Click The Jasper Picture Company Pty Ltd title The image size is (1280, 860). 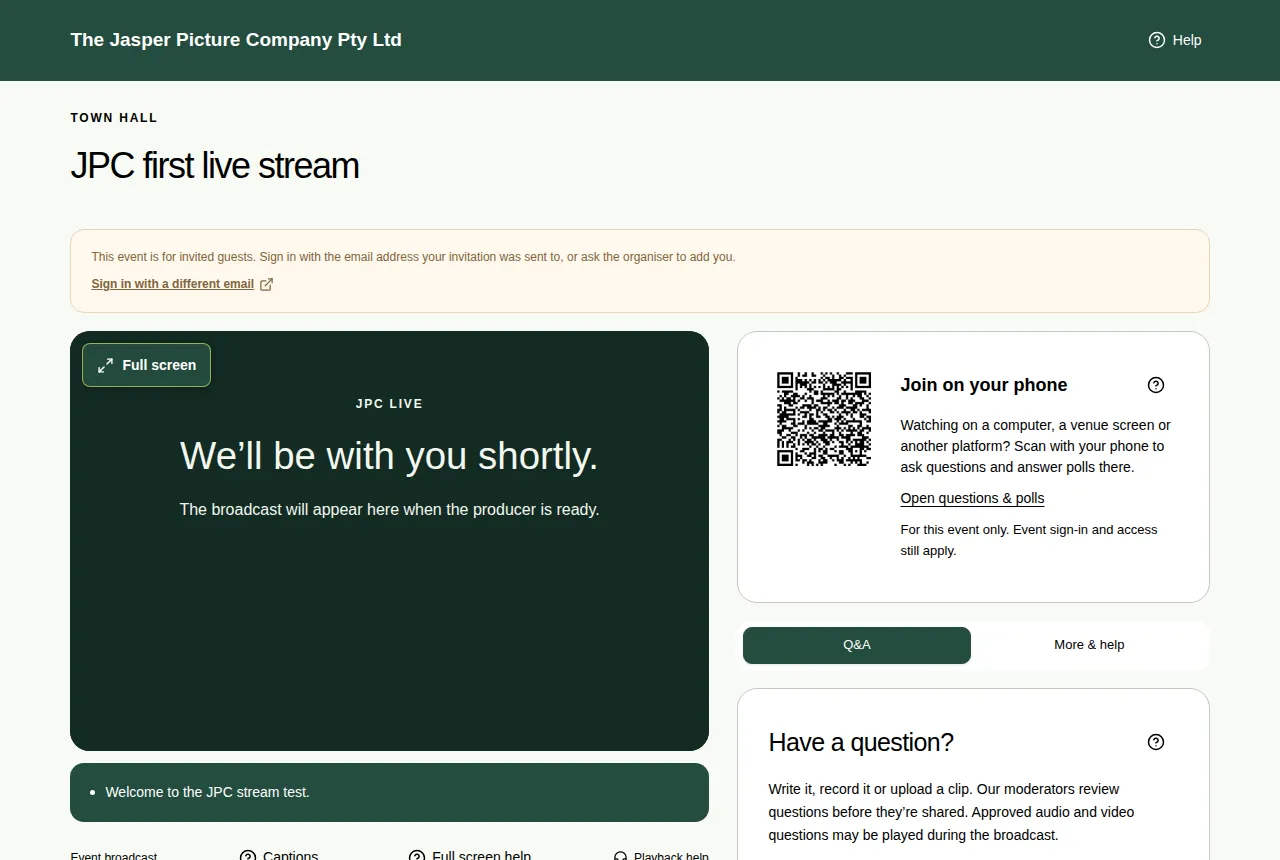pyautogui.click(x=236, y=40)
